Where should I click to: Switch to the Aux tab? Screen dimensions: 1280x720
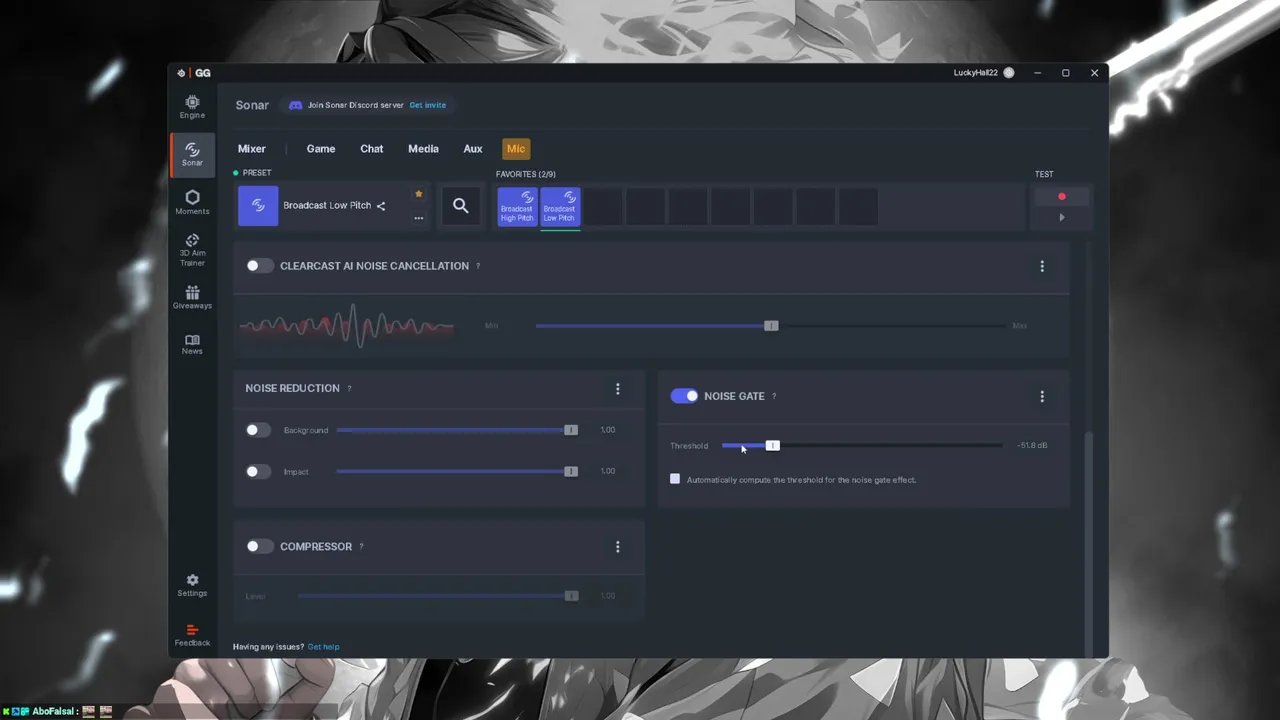(473, 149)
